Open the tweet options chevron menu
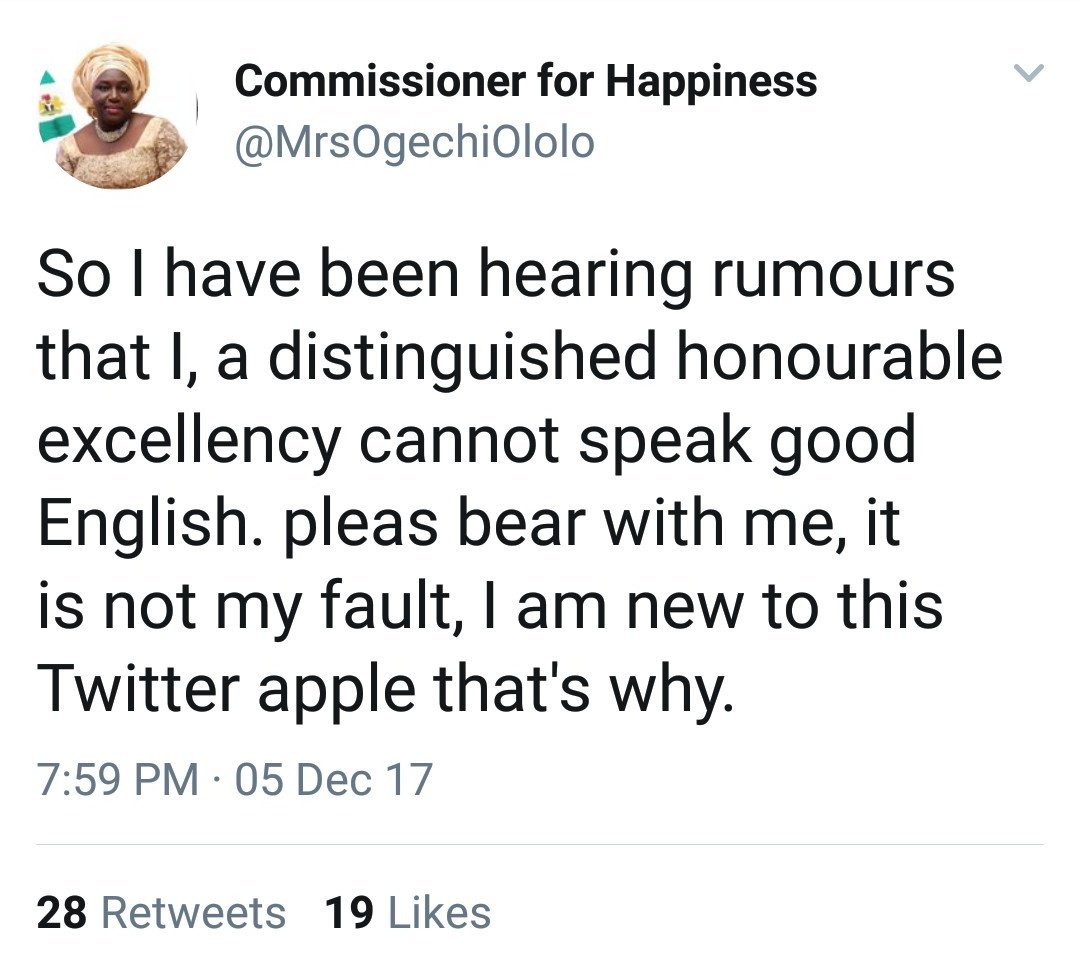 1029,72
